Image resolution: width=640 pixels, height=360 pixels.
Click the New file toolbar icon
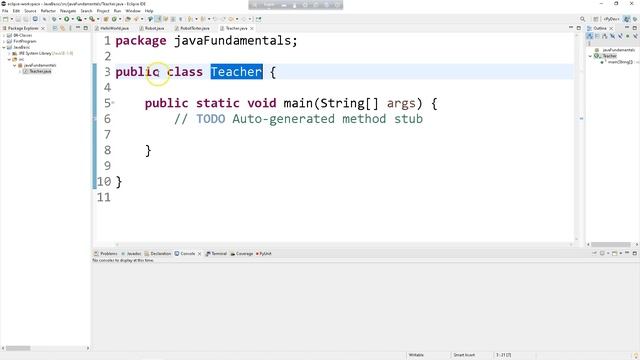pyautogui.click(x=5, y=19)
